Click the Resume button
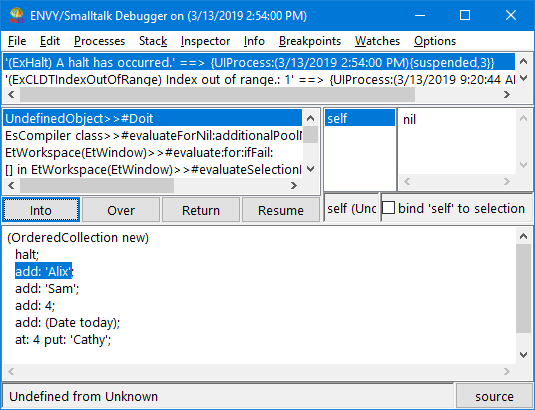The image size is (535, 410). point(280,210)
